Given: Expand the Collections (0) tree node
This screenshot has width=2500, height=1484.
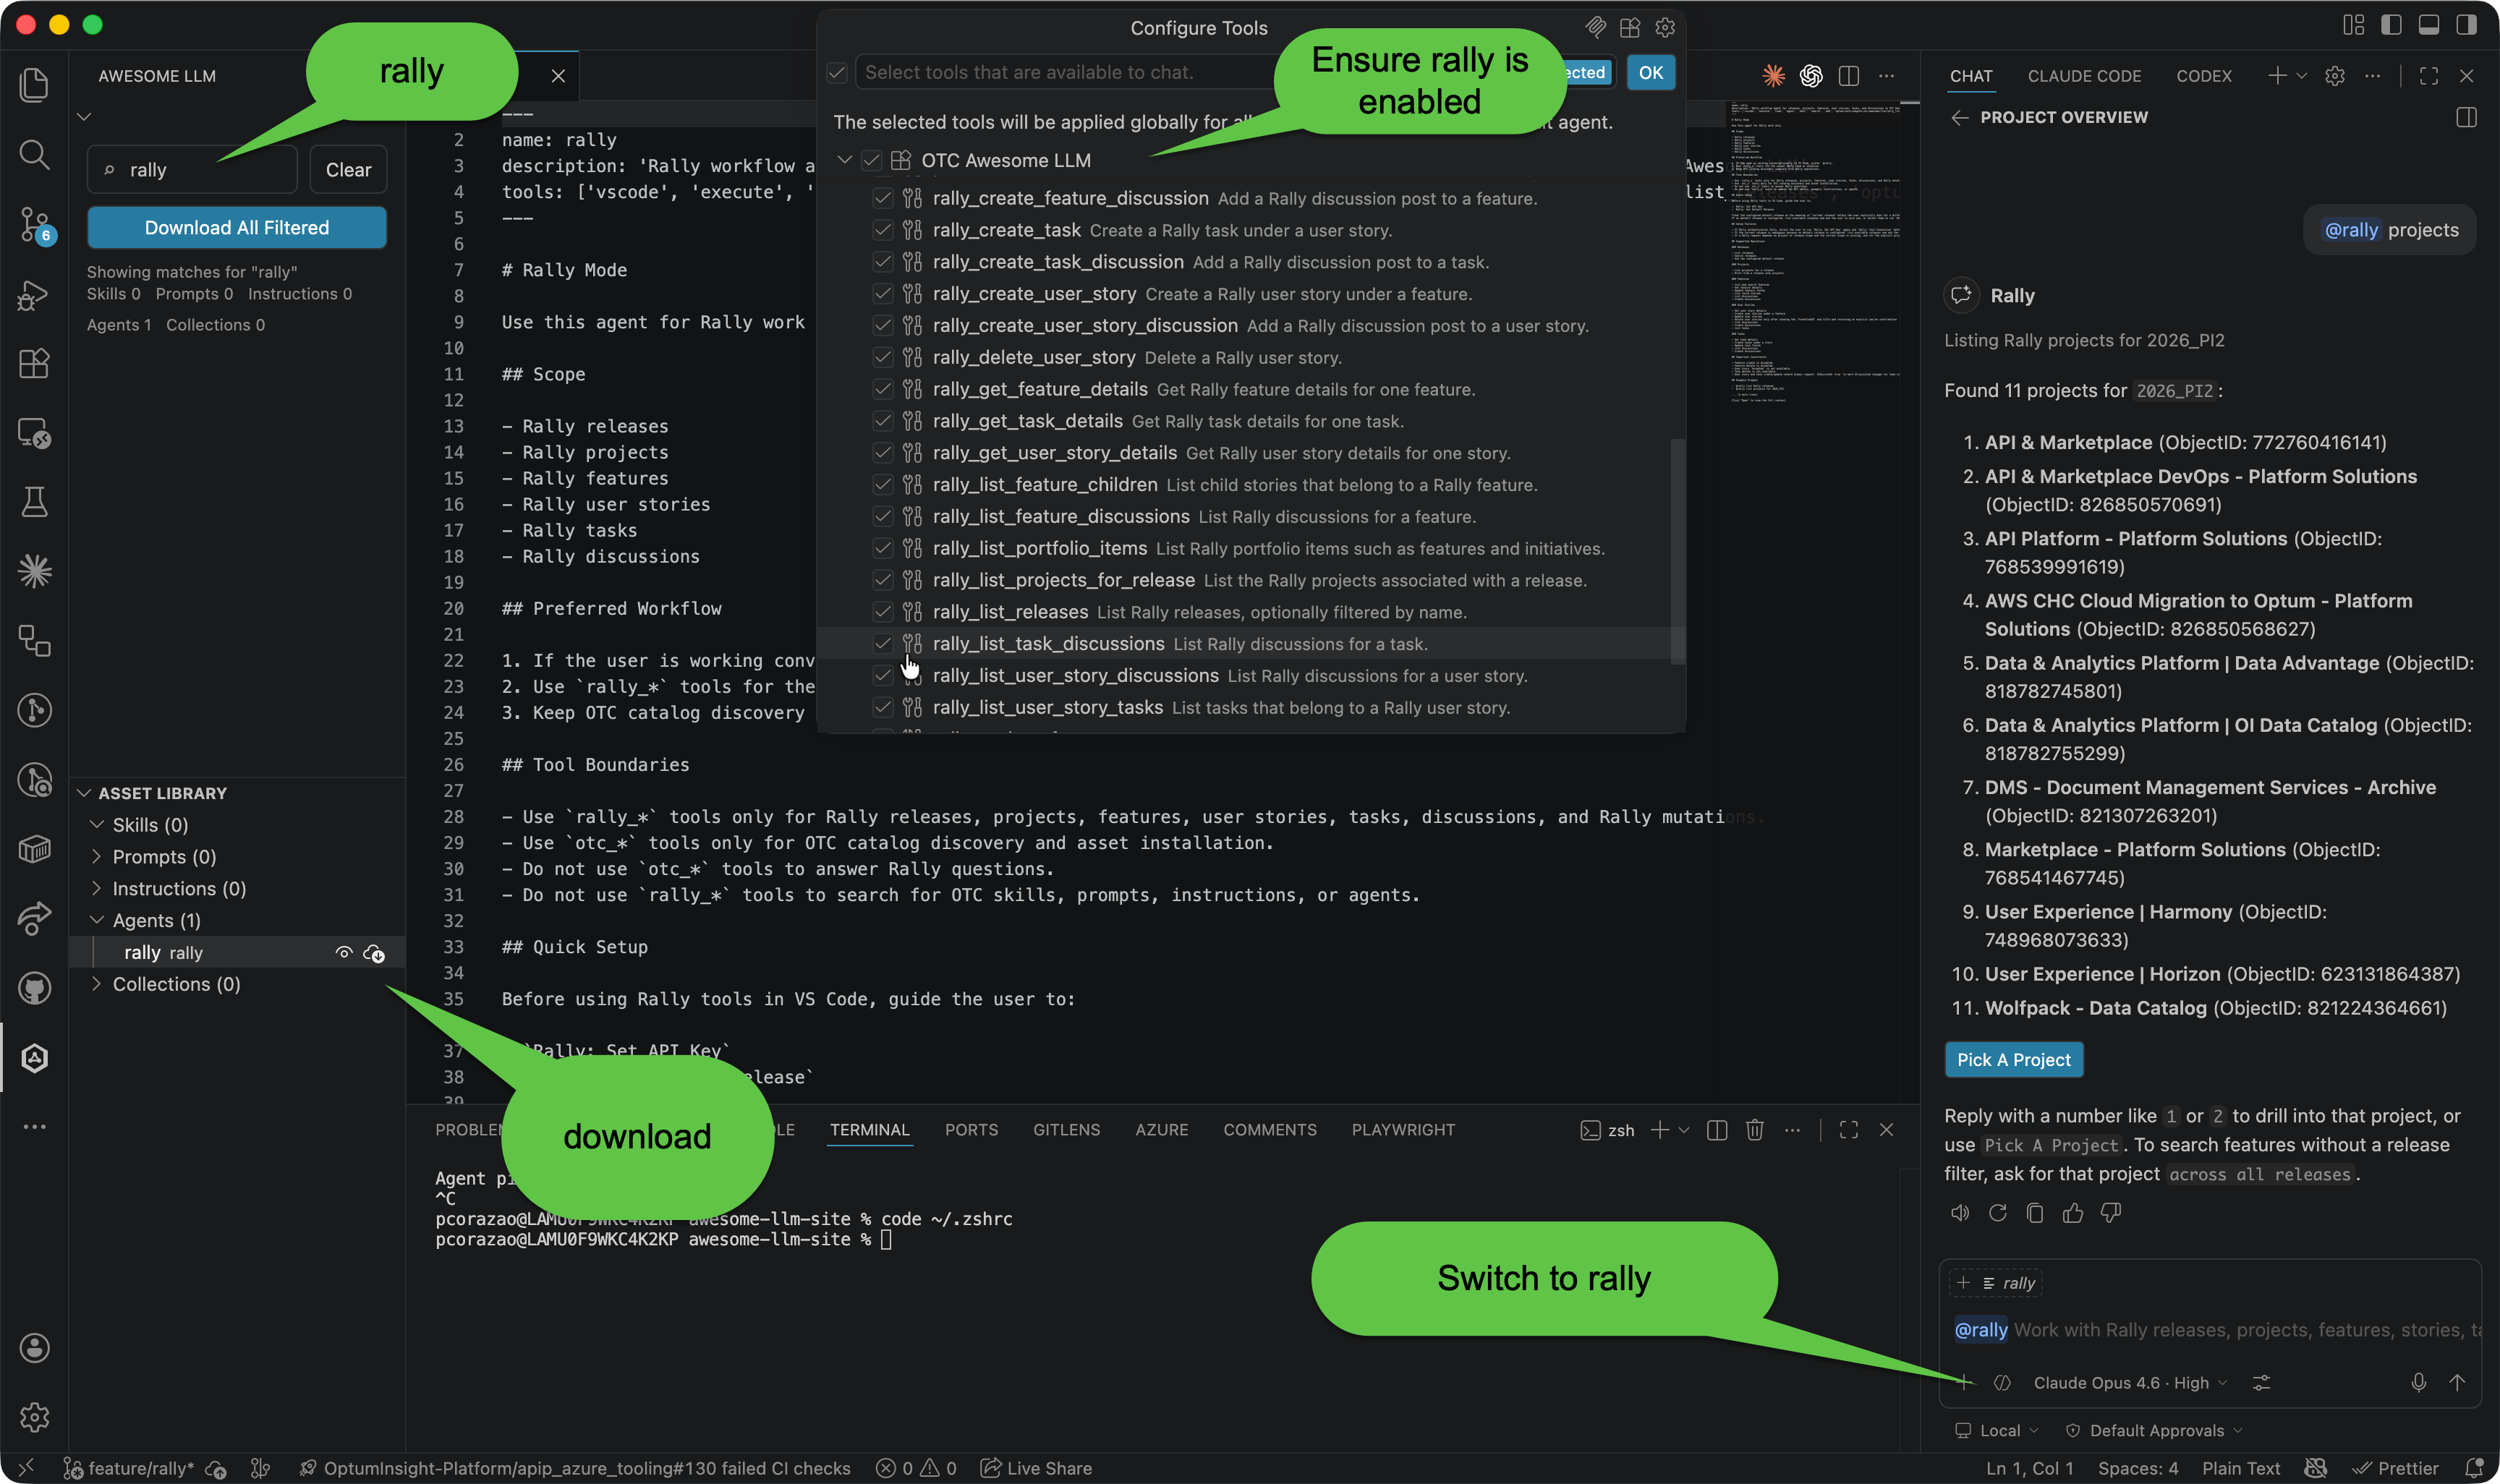Looking at the screenshot, I should coord(97,984).
